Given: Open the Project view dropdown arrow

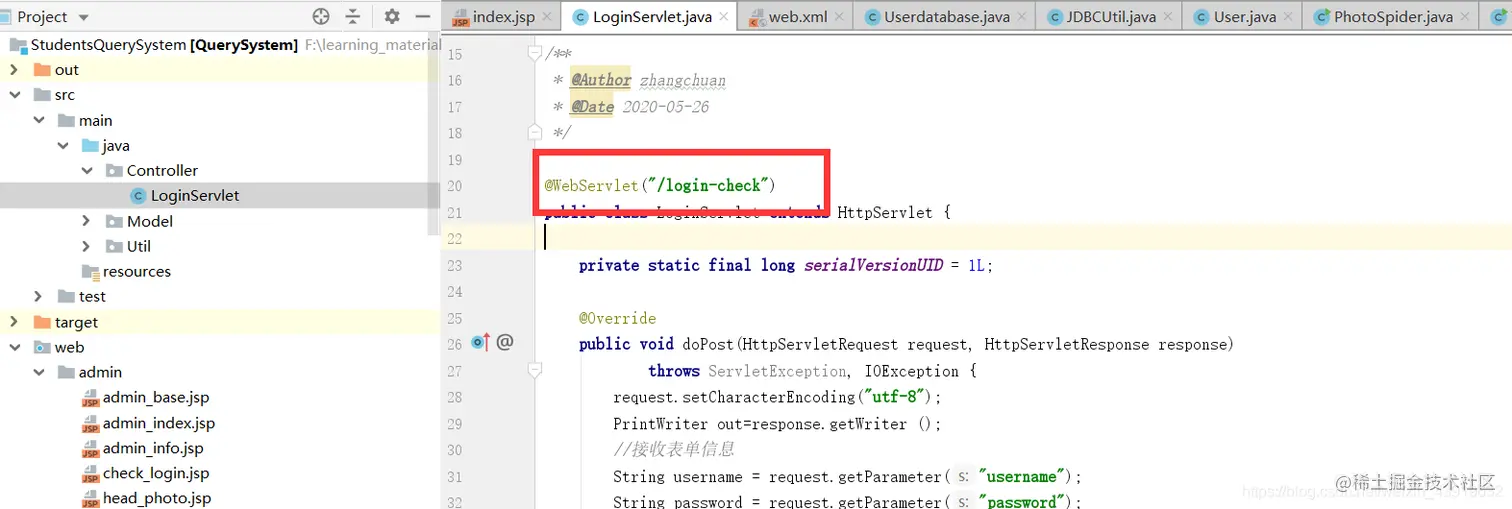Looking at the screenshot, I should pyautogui.click(x=83, y=18).
